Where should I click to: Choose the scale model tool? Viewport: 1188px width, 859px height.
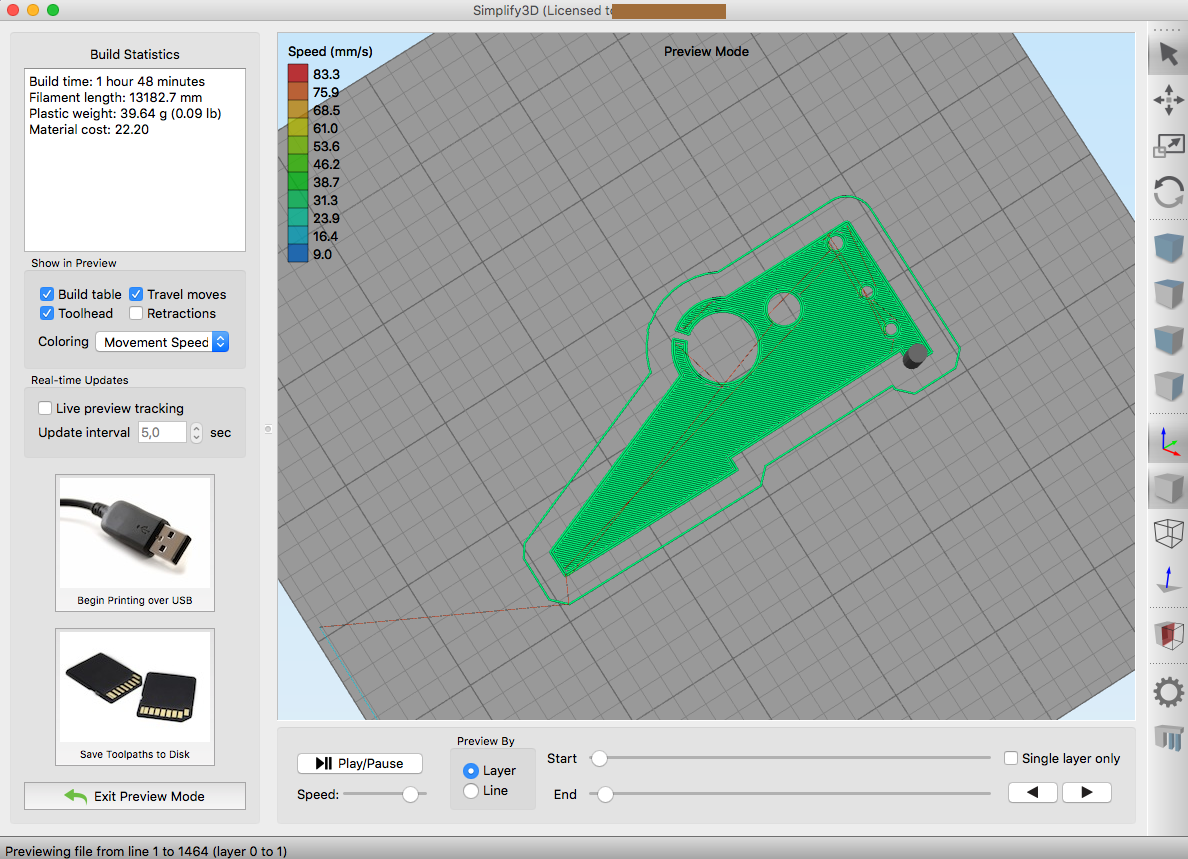[x=1167, y=145]
